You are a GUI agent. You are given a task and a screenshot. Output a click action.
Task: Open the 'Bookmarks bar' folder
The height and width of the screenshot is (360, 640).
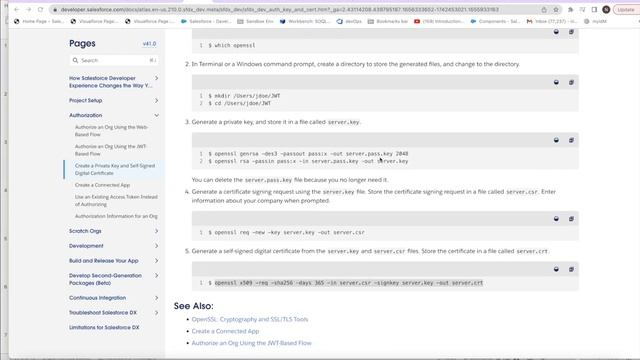(388, 21)
